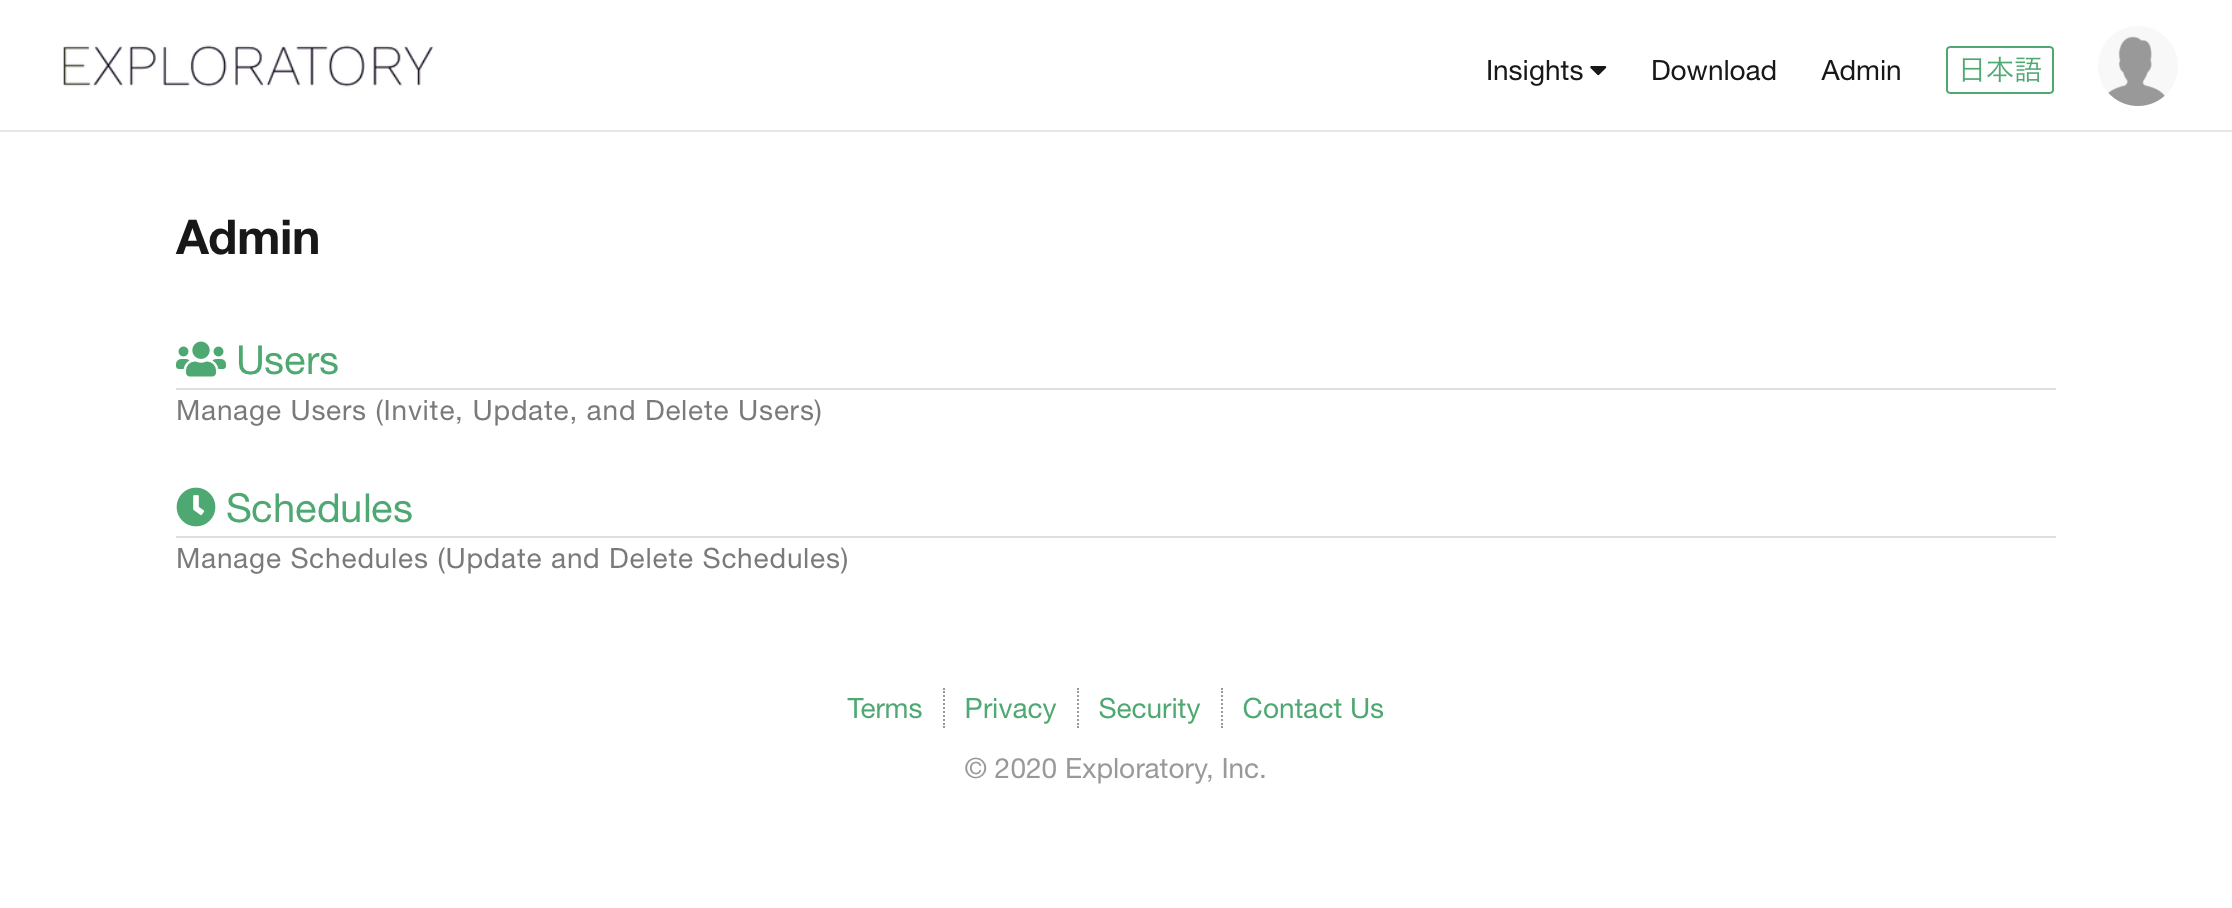Click the Admin page heading
Image resolution: width=2232 pixels, height=908 pixels.
248,238
